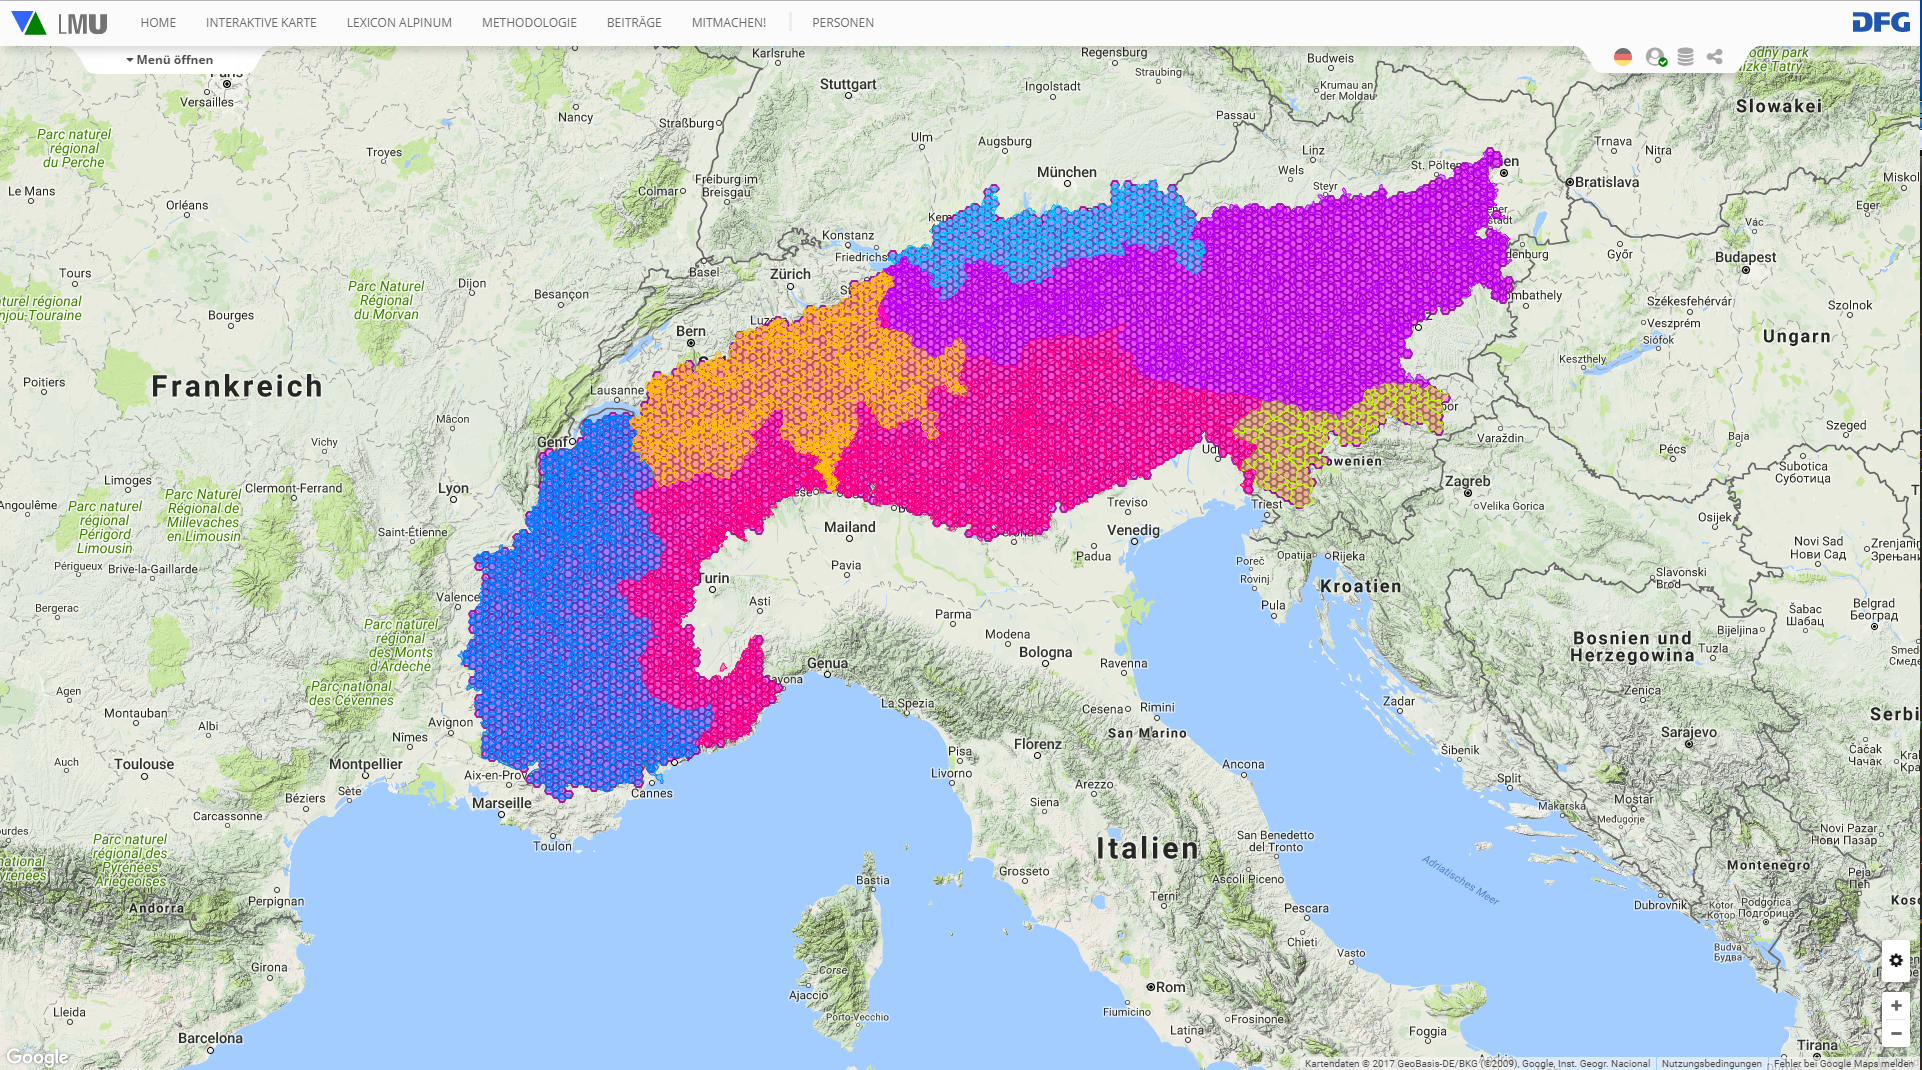1922x1070 pixels.
Task: Select BEITRÄGE in the navigation bar
Action: (634, 23)
